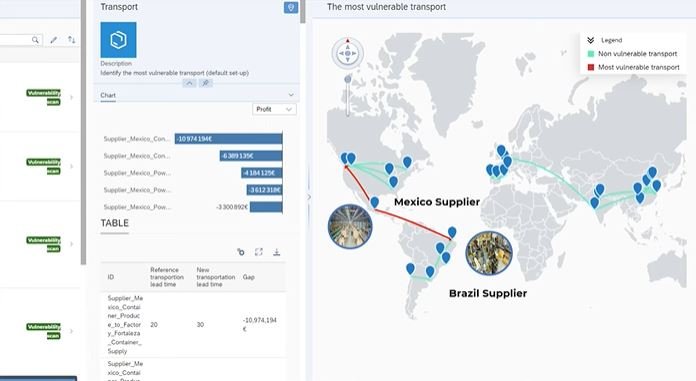
Task: Click the search magnifier icon
Action: 35,40
